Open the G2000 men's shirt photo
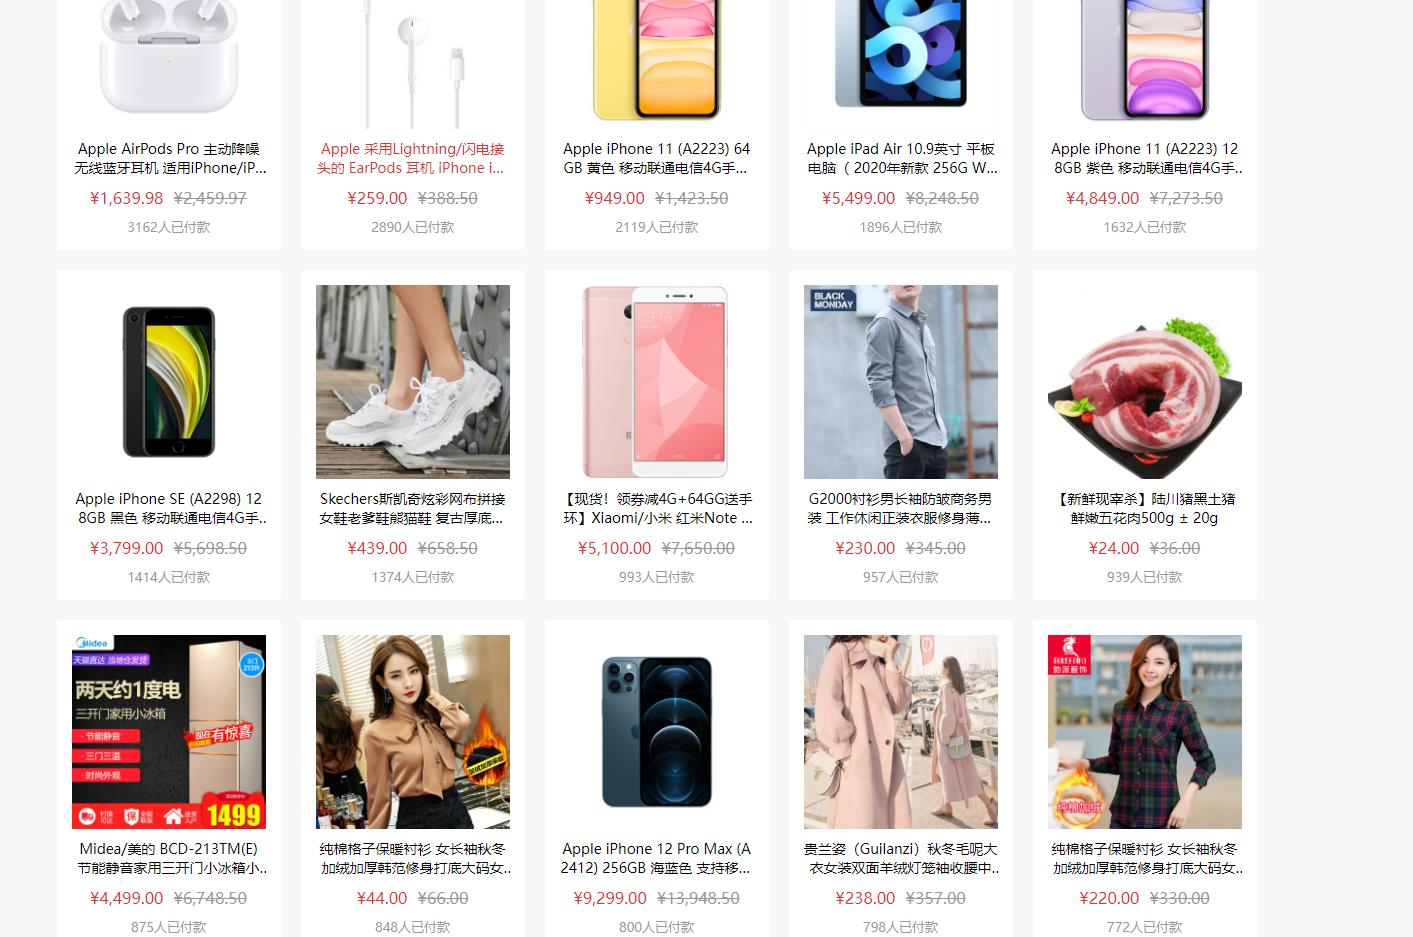The width and height of the screenshot is (1413, 937). [901, 382]
